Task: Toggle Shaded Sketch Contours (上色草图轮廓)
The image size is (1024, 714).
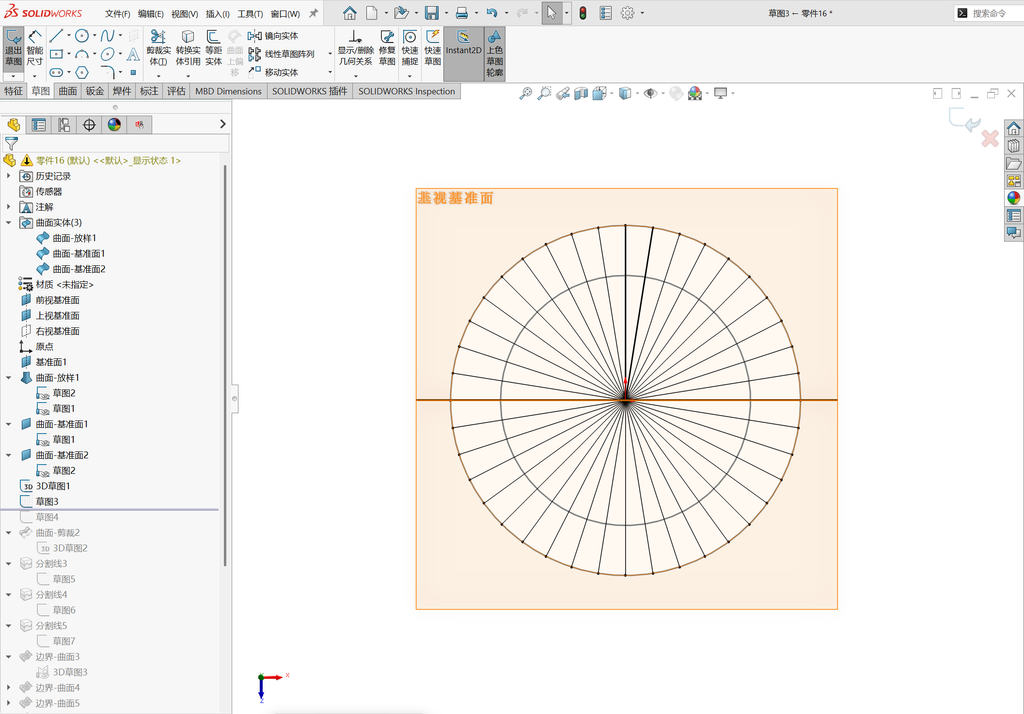Action: [494, 54]
